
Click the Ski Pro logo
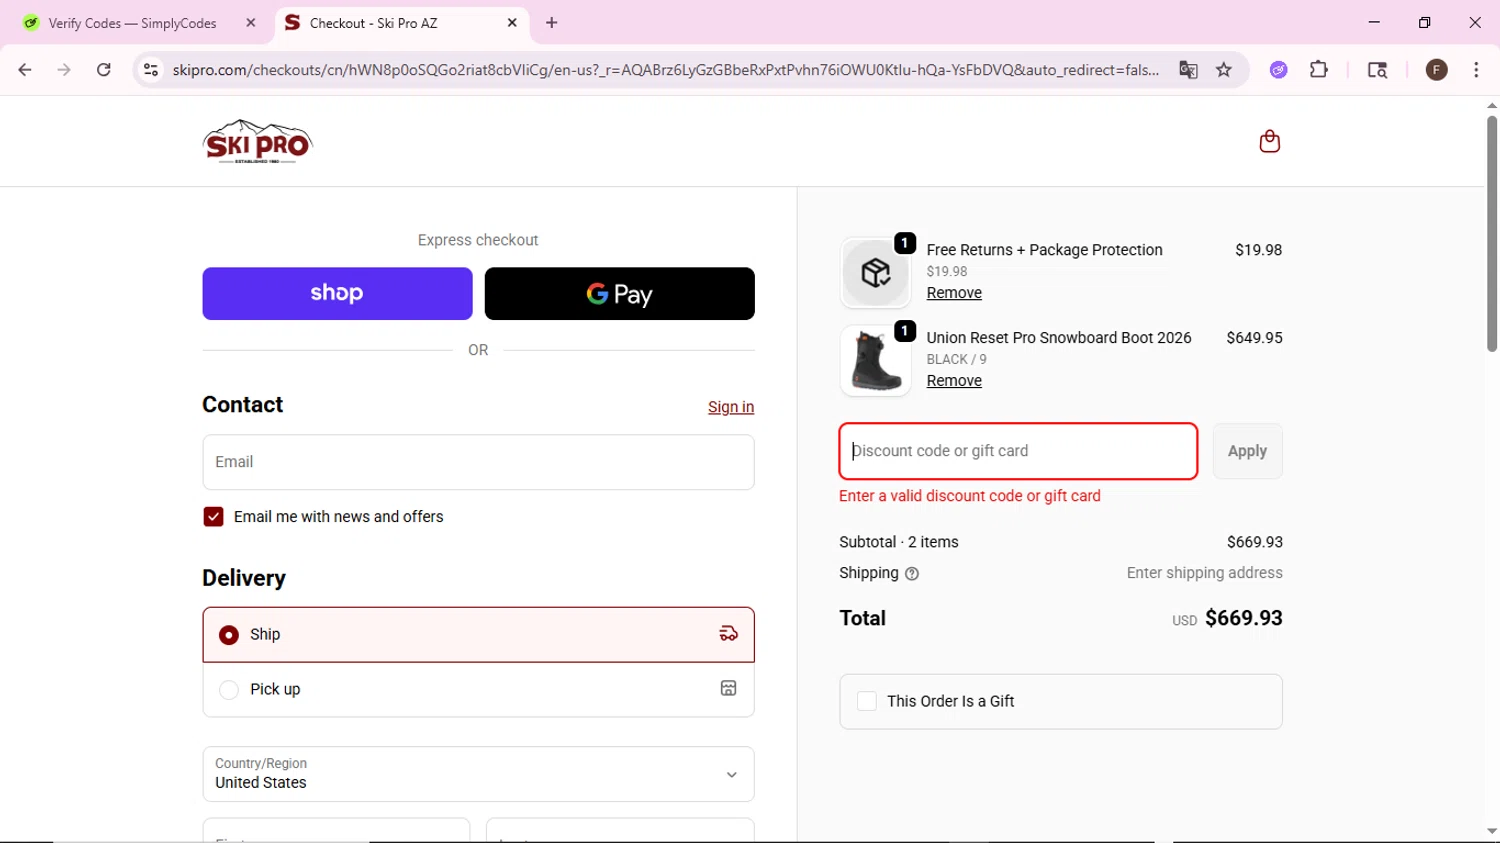pyautogui.click(x=257, y=141)
